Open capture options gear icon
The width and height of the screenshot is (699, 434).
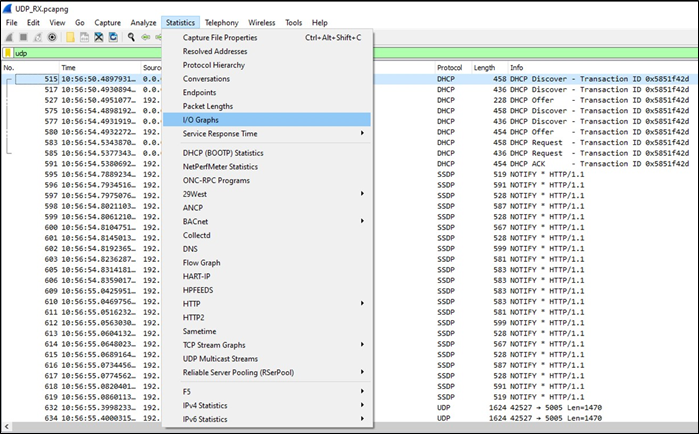[52, 37]
